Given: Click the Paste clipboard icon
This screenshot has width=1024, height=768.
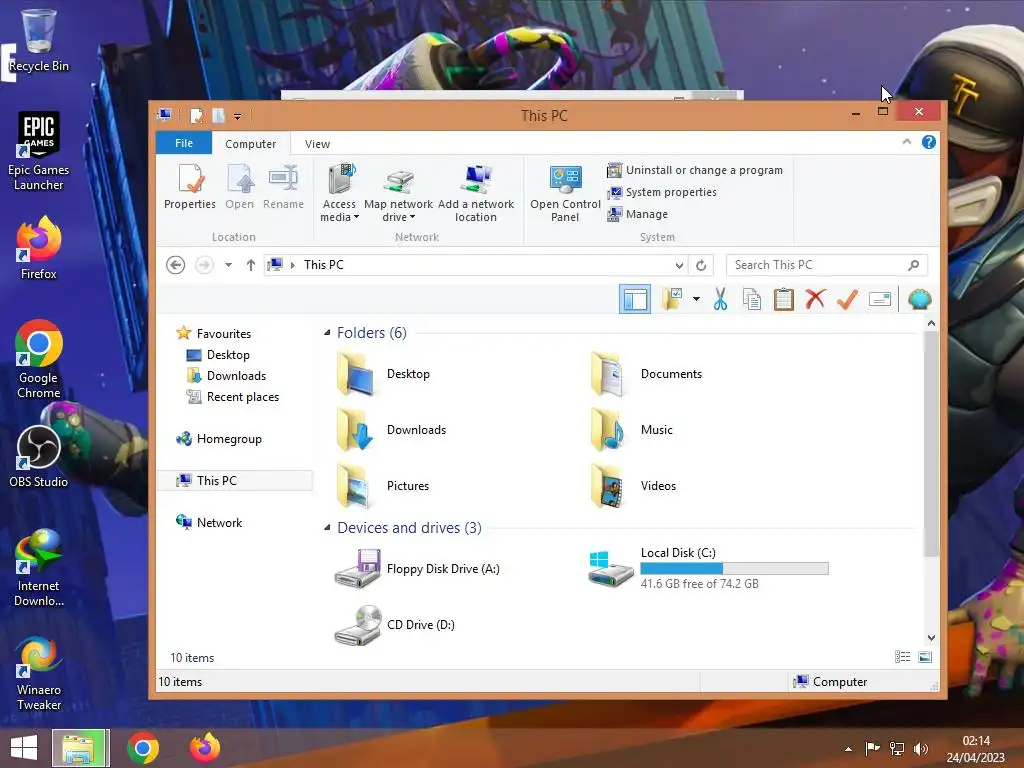Looking at the screenshot, I should coord(784,299).
